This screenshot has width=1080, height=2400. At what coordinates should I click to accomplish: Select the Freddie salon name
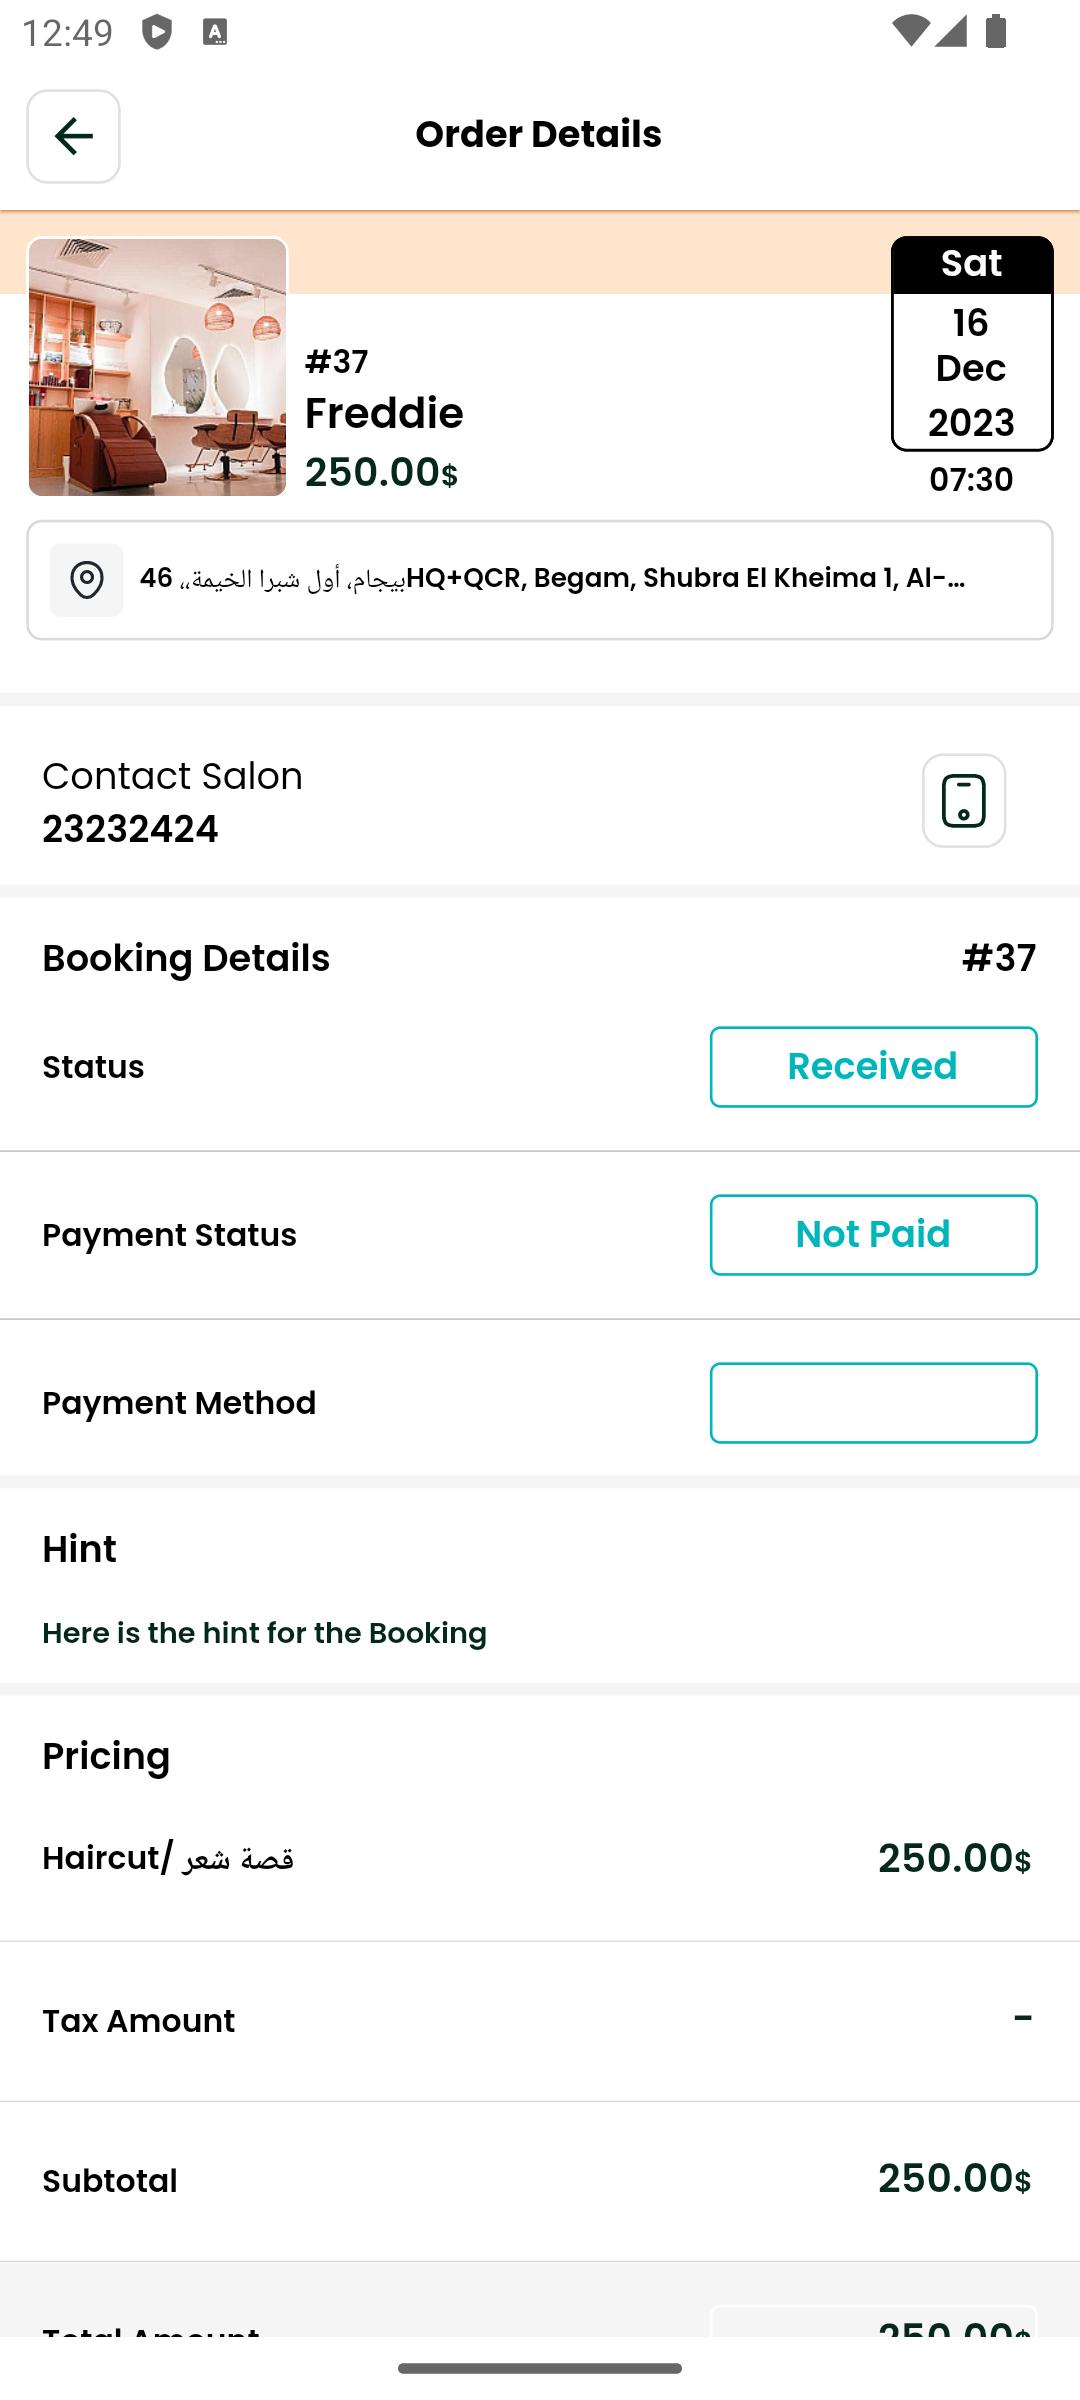tap(384, 413)
